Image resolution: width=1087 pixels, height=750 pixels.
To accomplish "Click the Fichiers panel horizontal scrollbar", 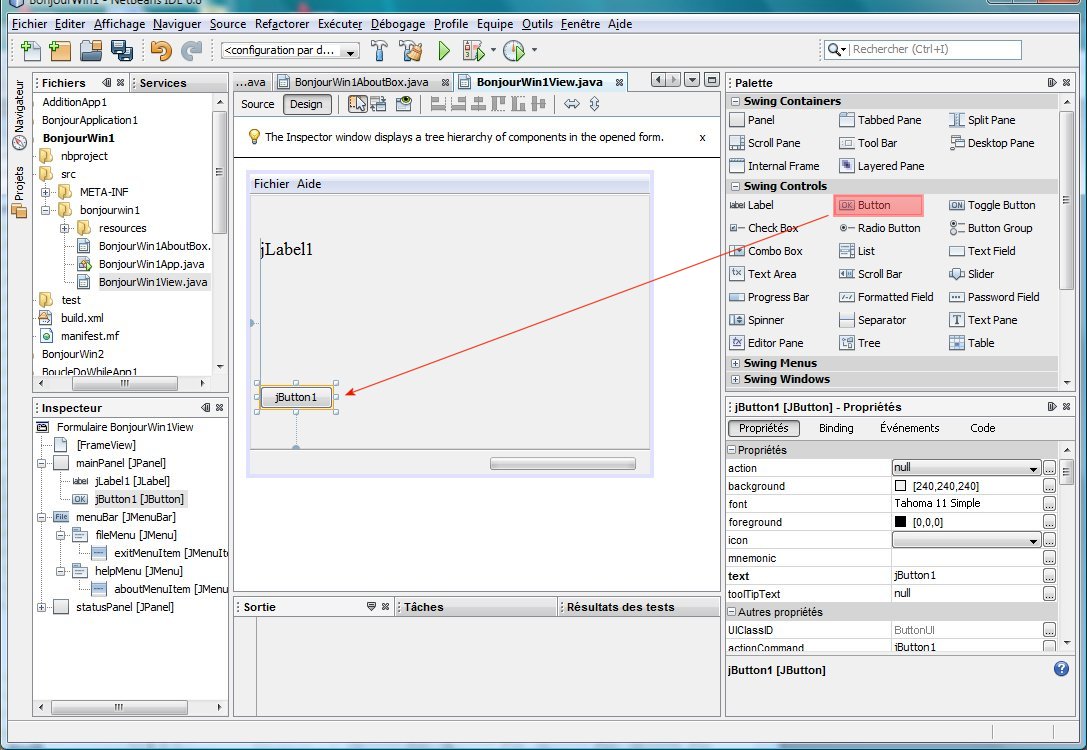I will 125,383.
